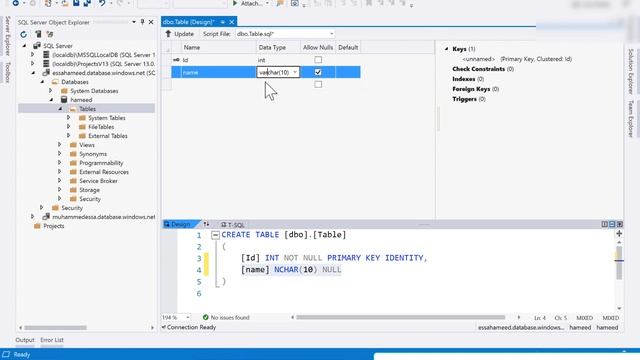This screenshot has width=640, height=360.
Task: Pin the SQL Server Object Explorer panel
Action: (142, 22)
